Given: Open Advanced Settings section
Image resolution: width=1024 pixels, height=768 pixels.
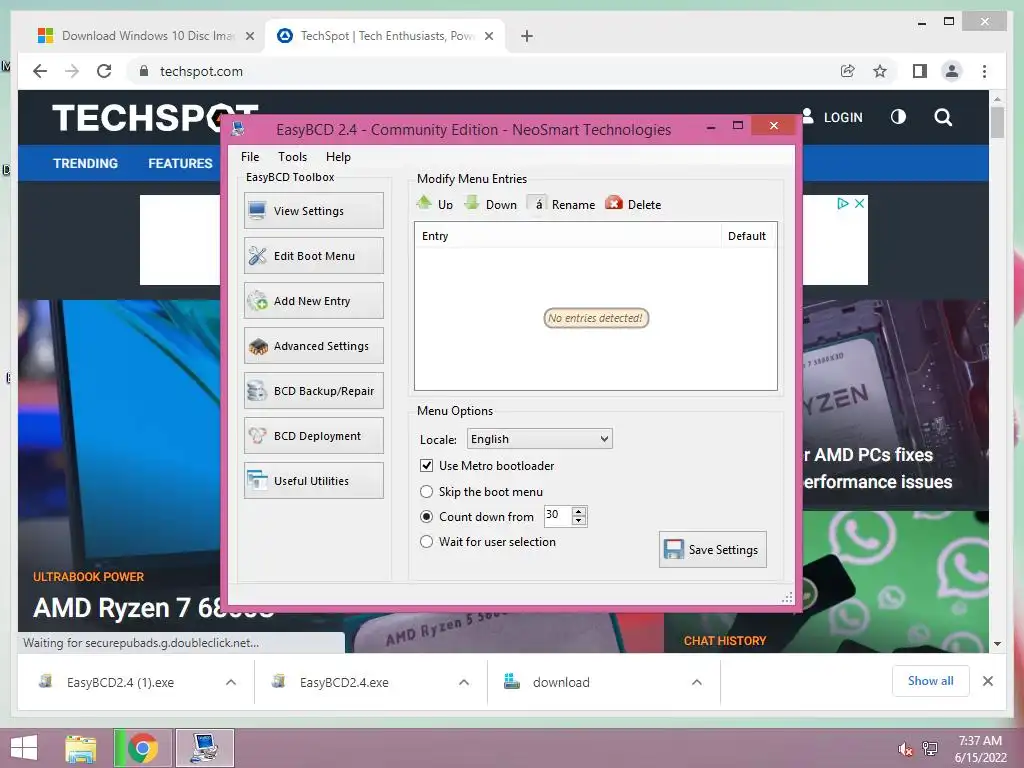Looking at the screenshot, I should click(x=313, y=345).
